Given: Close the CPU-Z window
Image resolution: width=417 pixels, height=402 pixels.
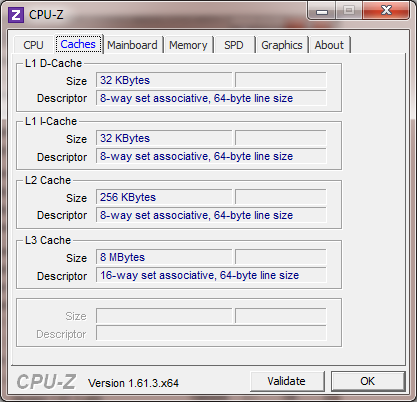Looking at the screenshot, I should pyautogui.click(x=386, y=11).
